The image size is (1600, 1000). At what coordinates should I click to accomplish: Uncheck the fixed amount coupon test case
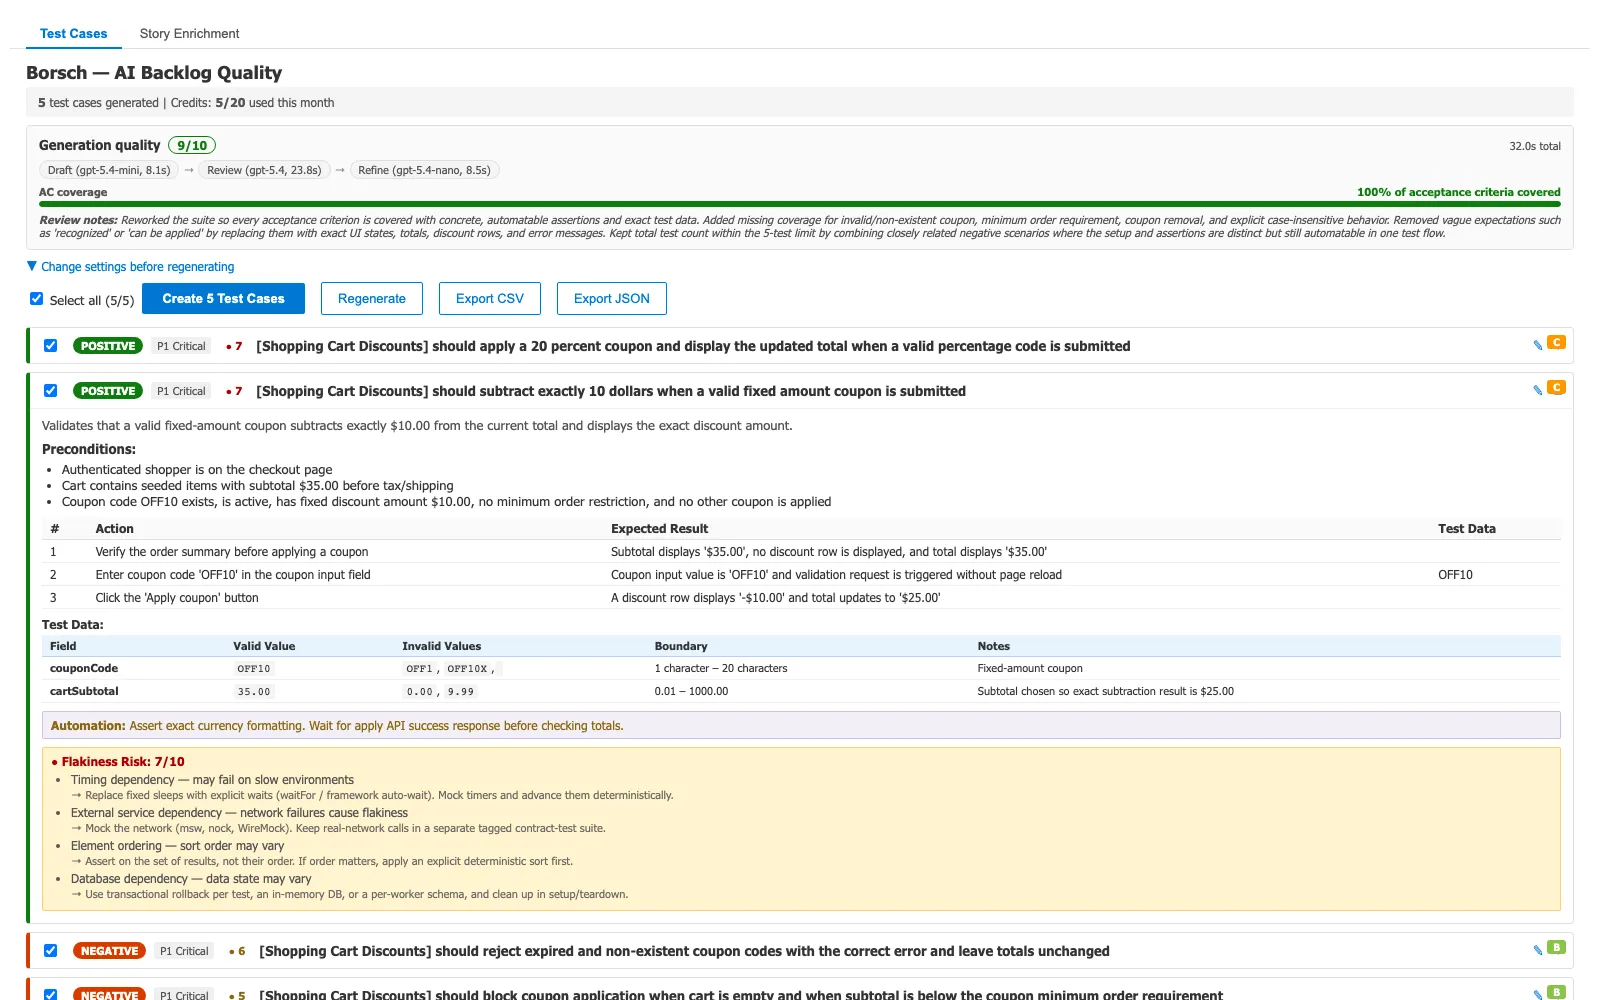tap(51, 391)
